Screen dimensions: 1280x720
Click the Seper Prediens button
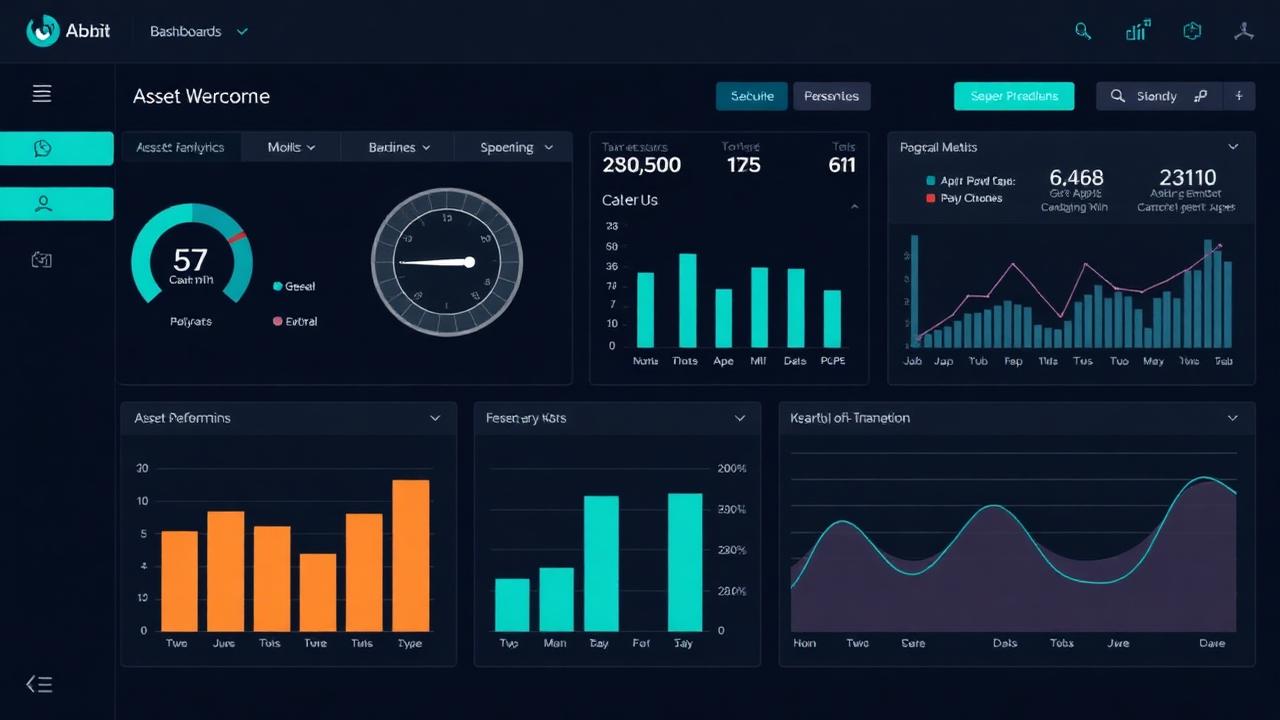pos(1014,96)
